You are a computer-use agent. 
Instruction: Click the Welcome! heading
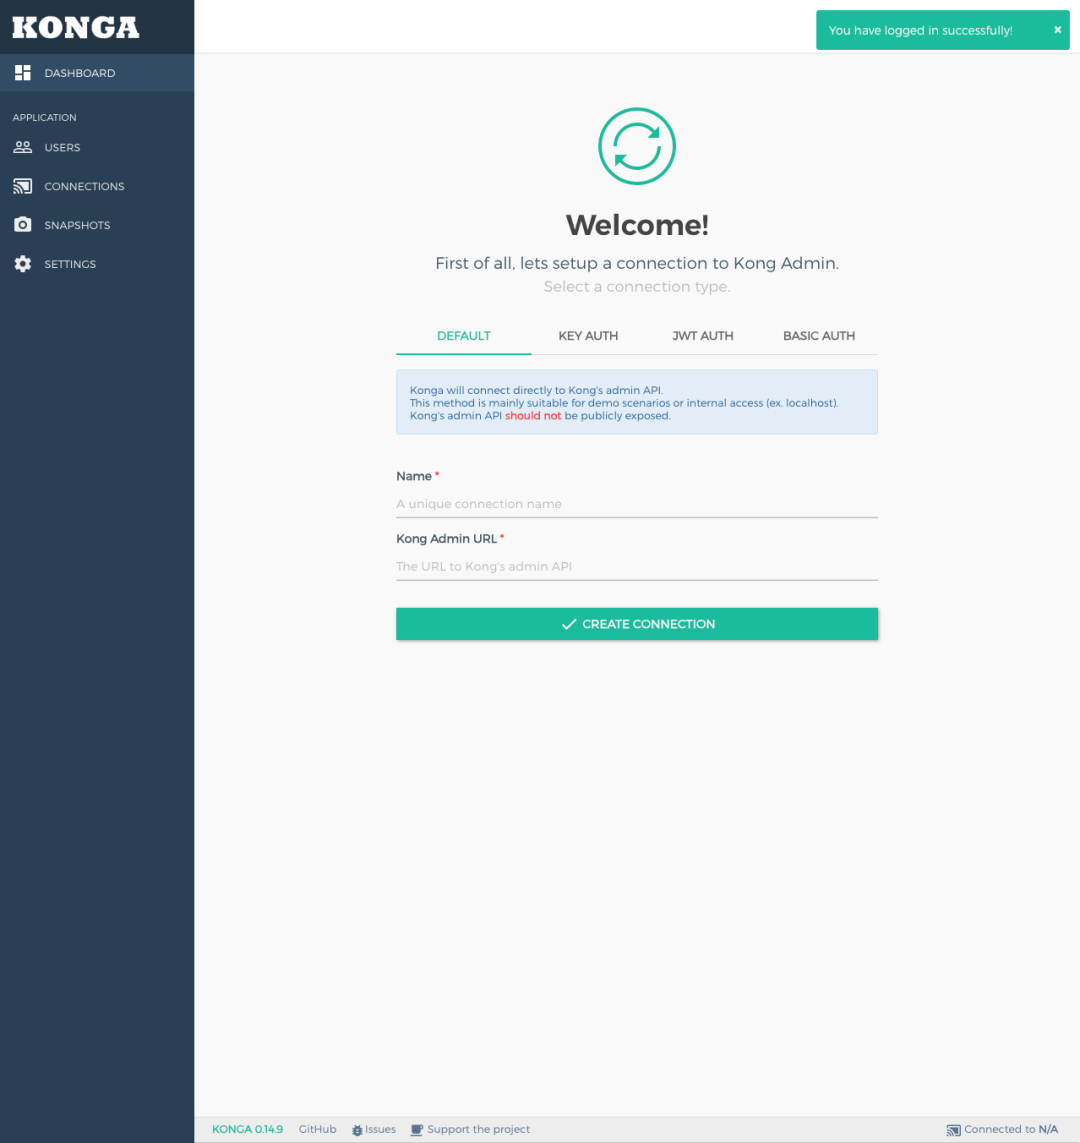(x=637, y=225)
